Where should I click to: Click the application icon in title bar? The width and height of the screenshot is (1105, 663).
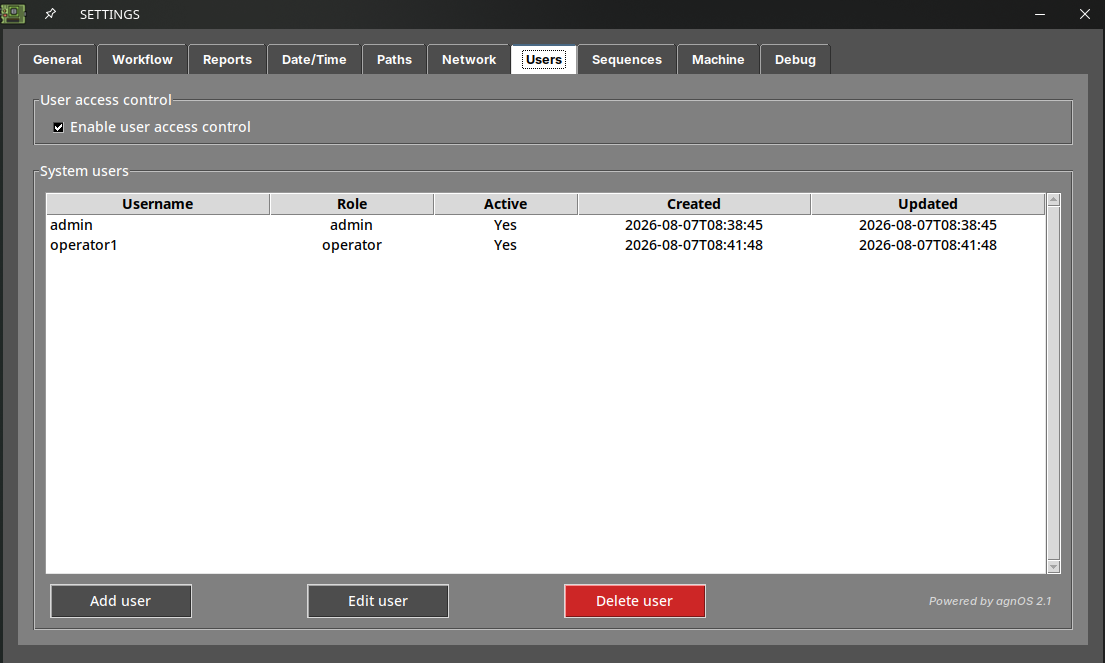coord(13,13)
